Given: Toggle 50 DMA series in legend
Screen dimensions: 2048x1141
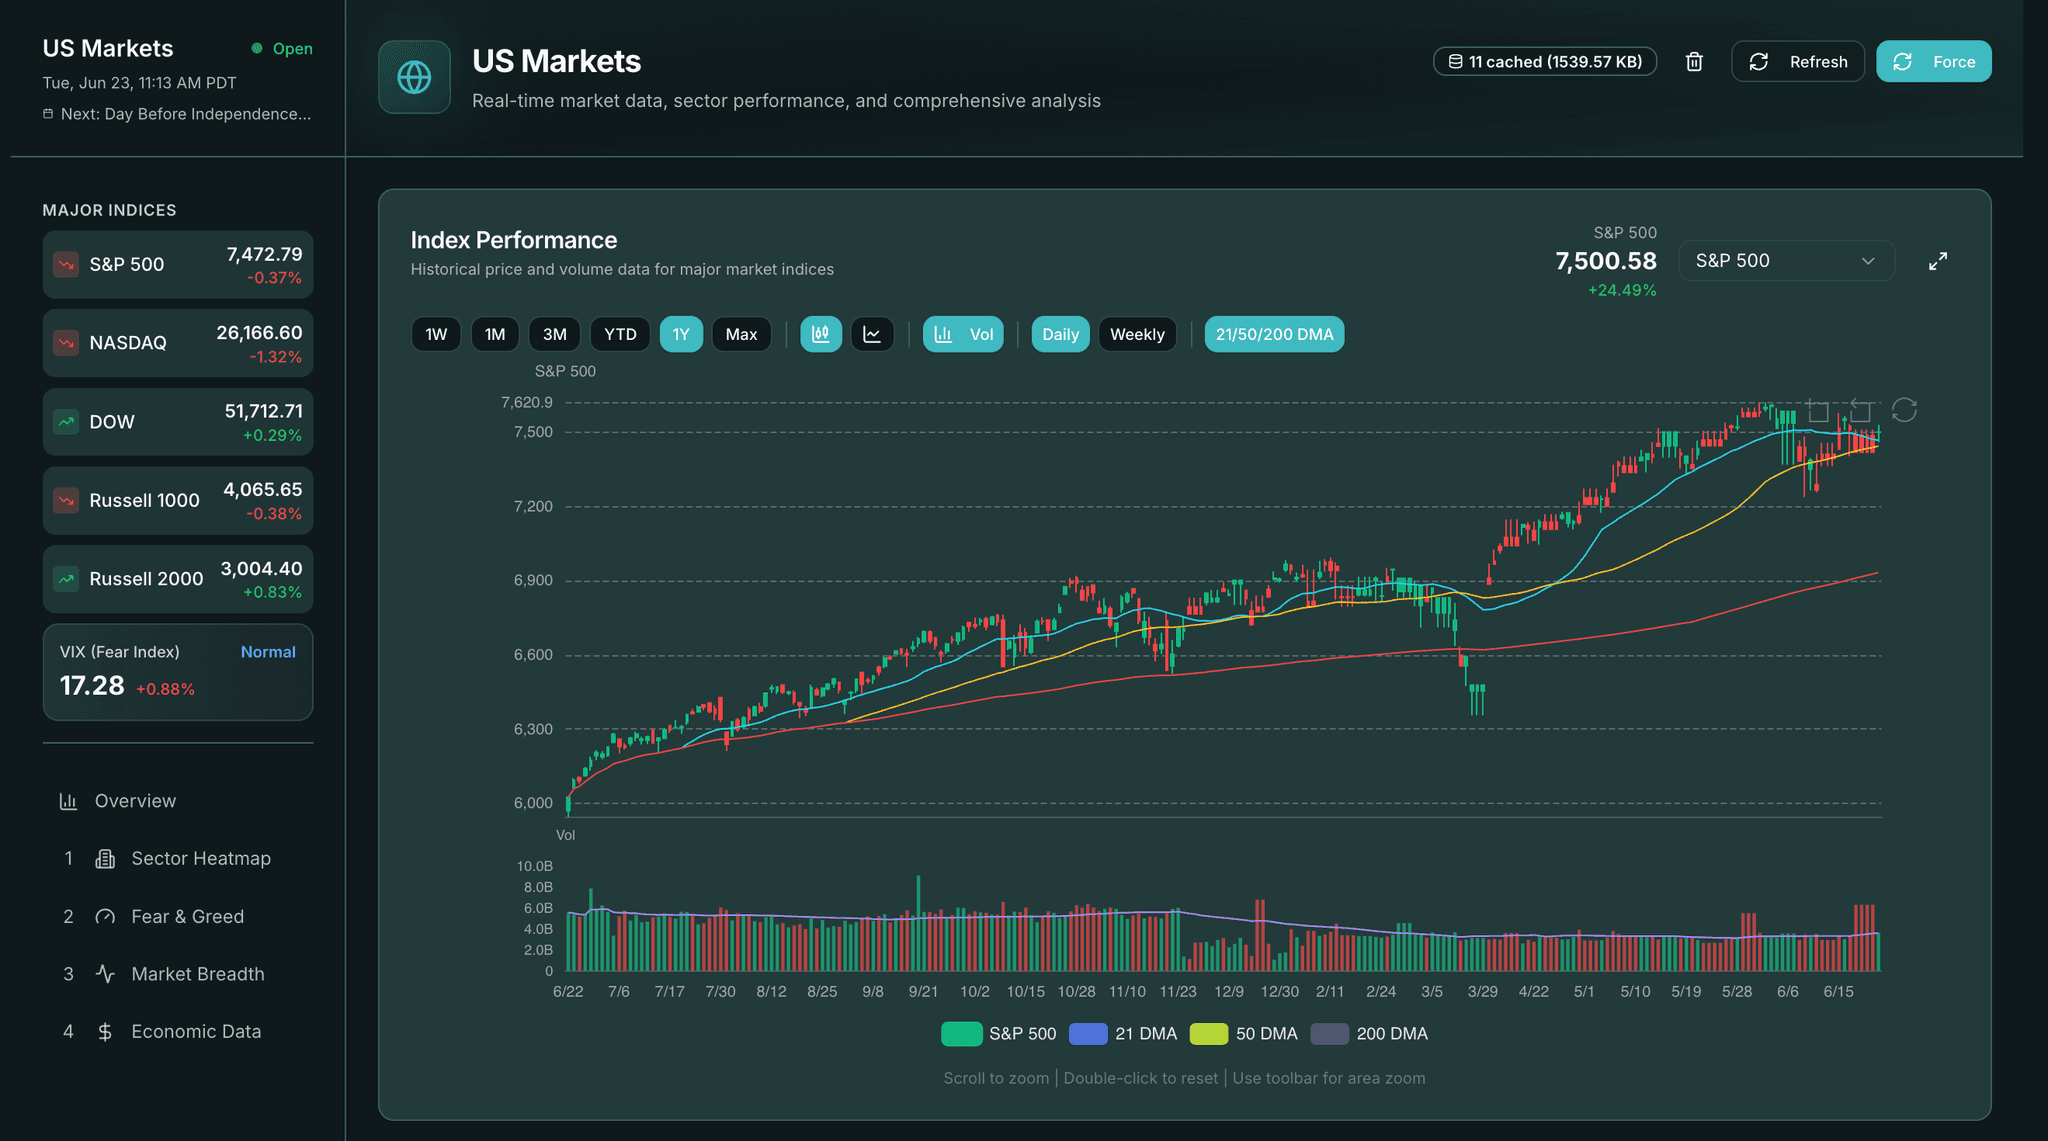Looking at the screenshot, I should (x=1244, y=1034).
